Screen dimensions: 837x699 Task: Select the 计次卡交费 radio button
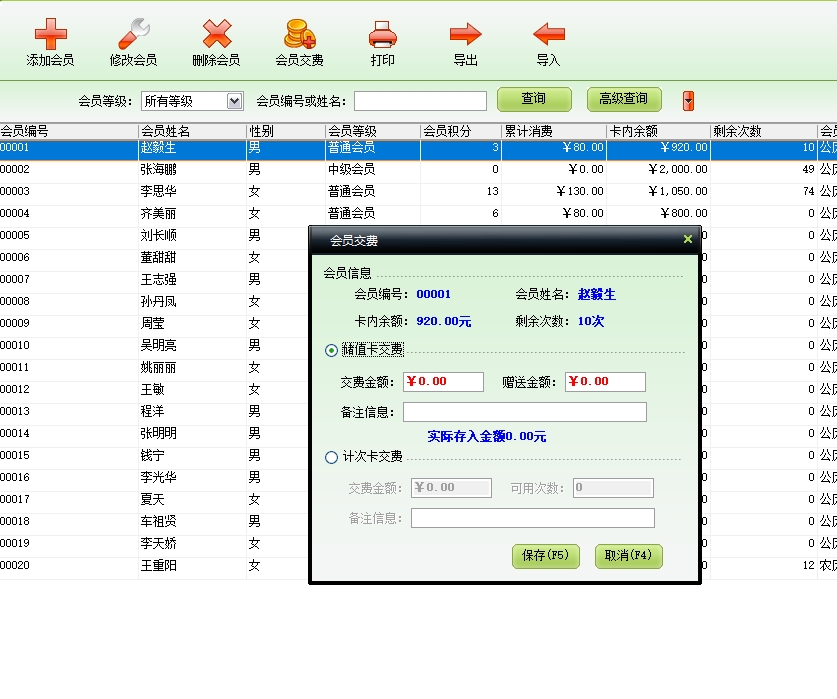click(332, 457)
